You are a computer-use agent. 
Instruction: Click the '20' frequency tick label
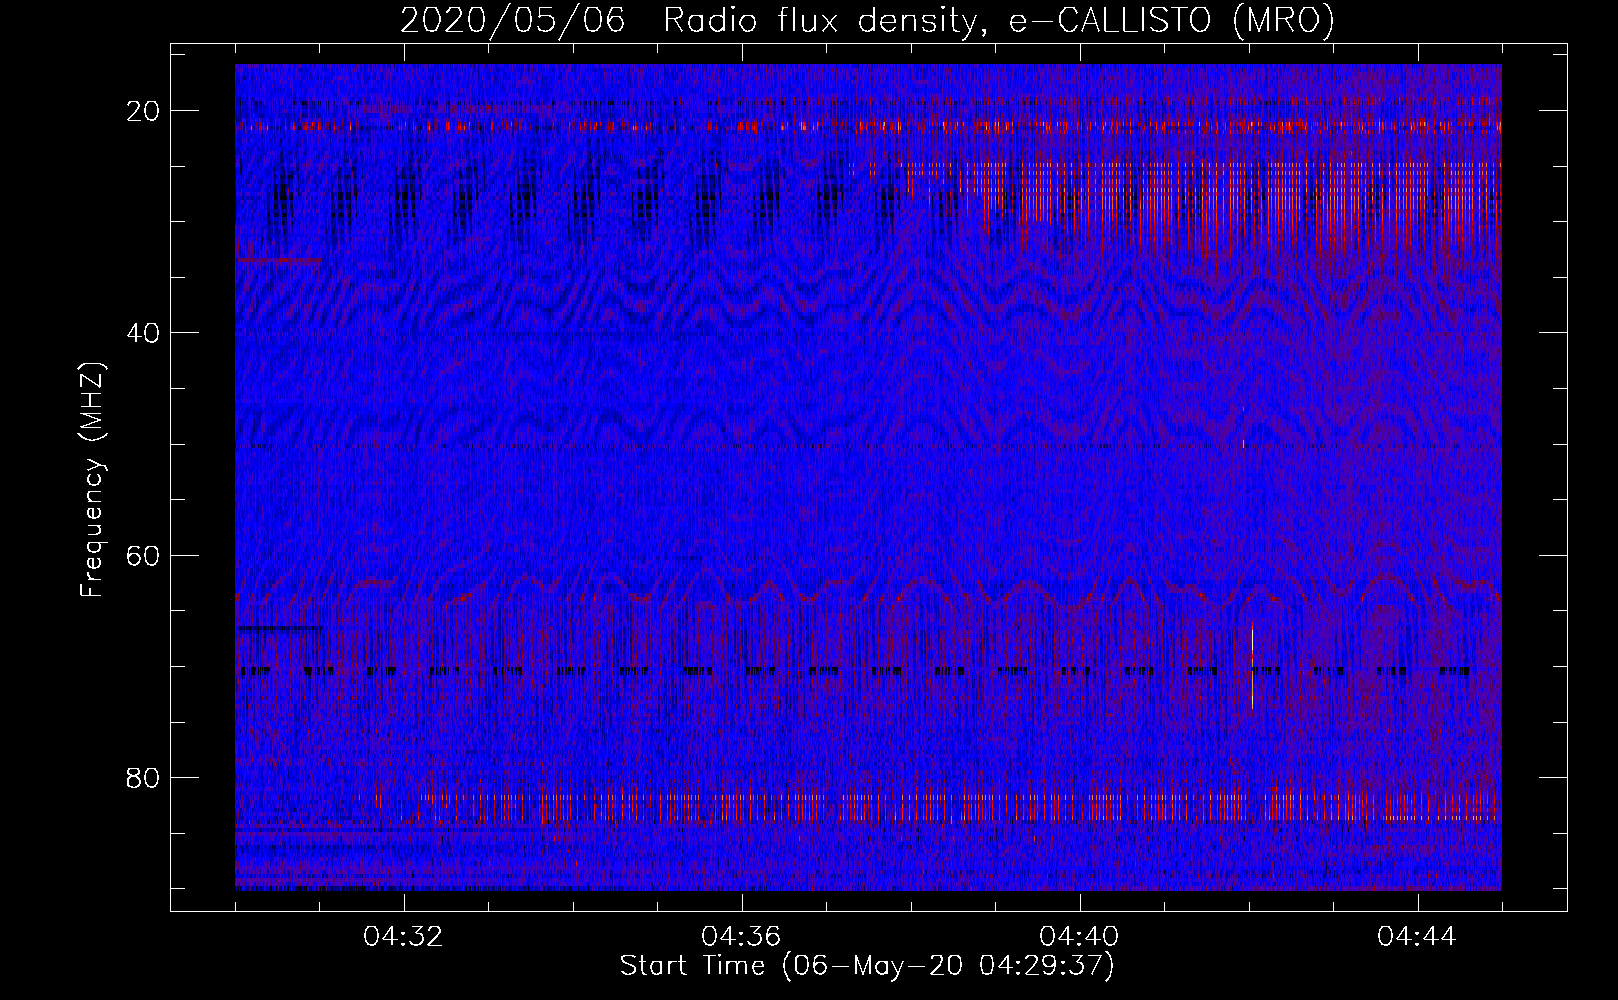(x=144, y=111)
